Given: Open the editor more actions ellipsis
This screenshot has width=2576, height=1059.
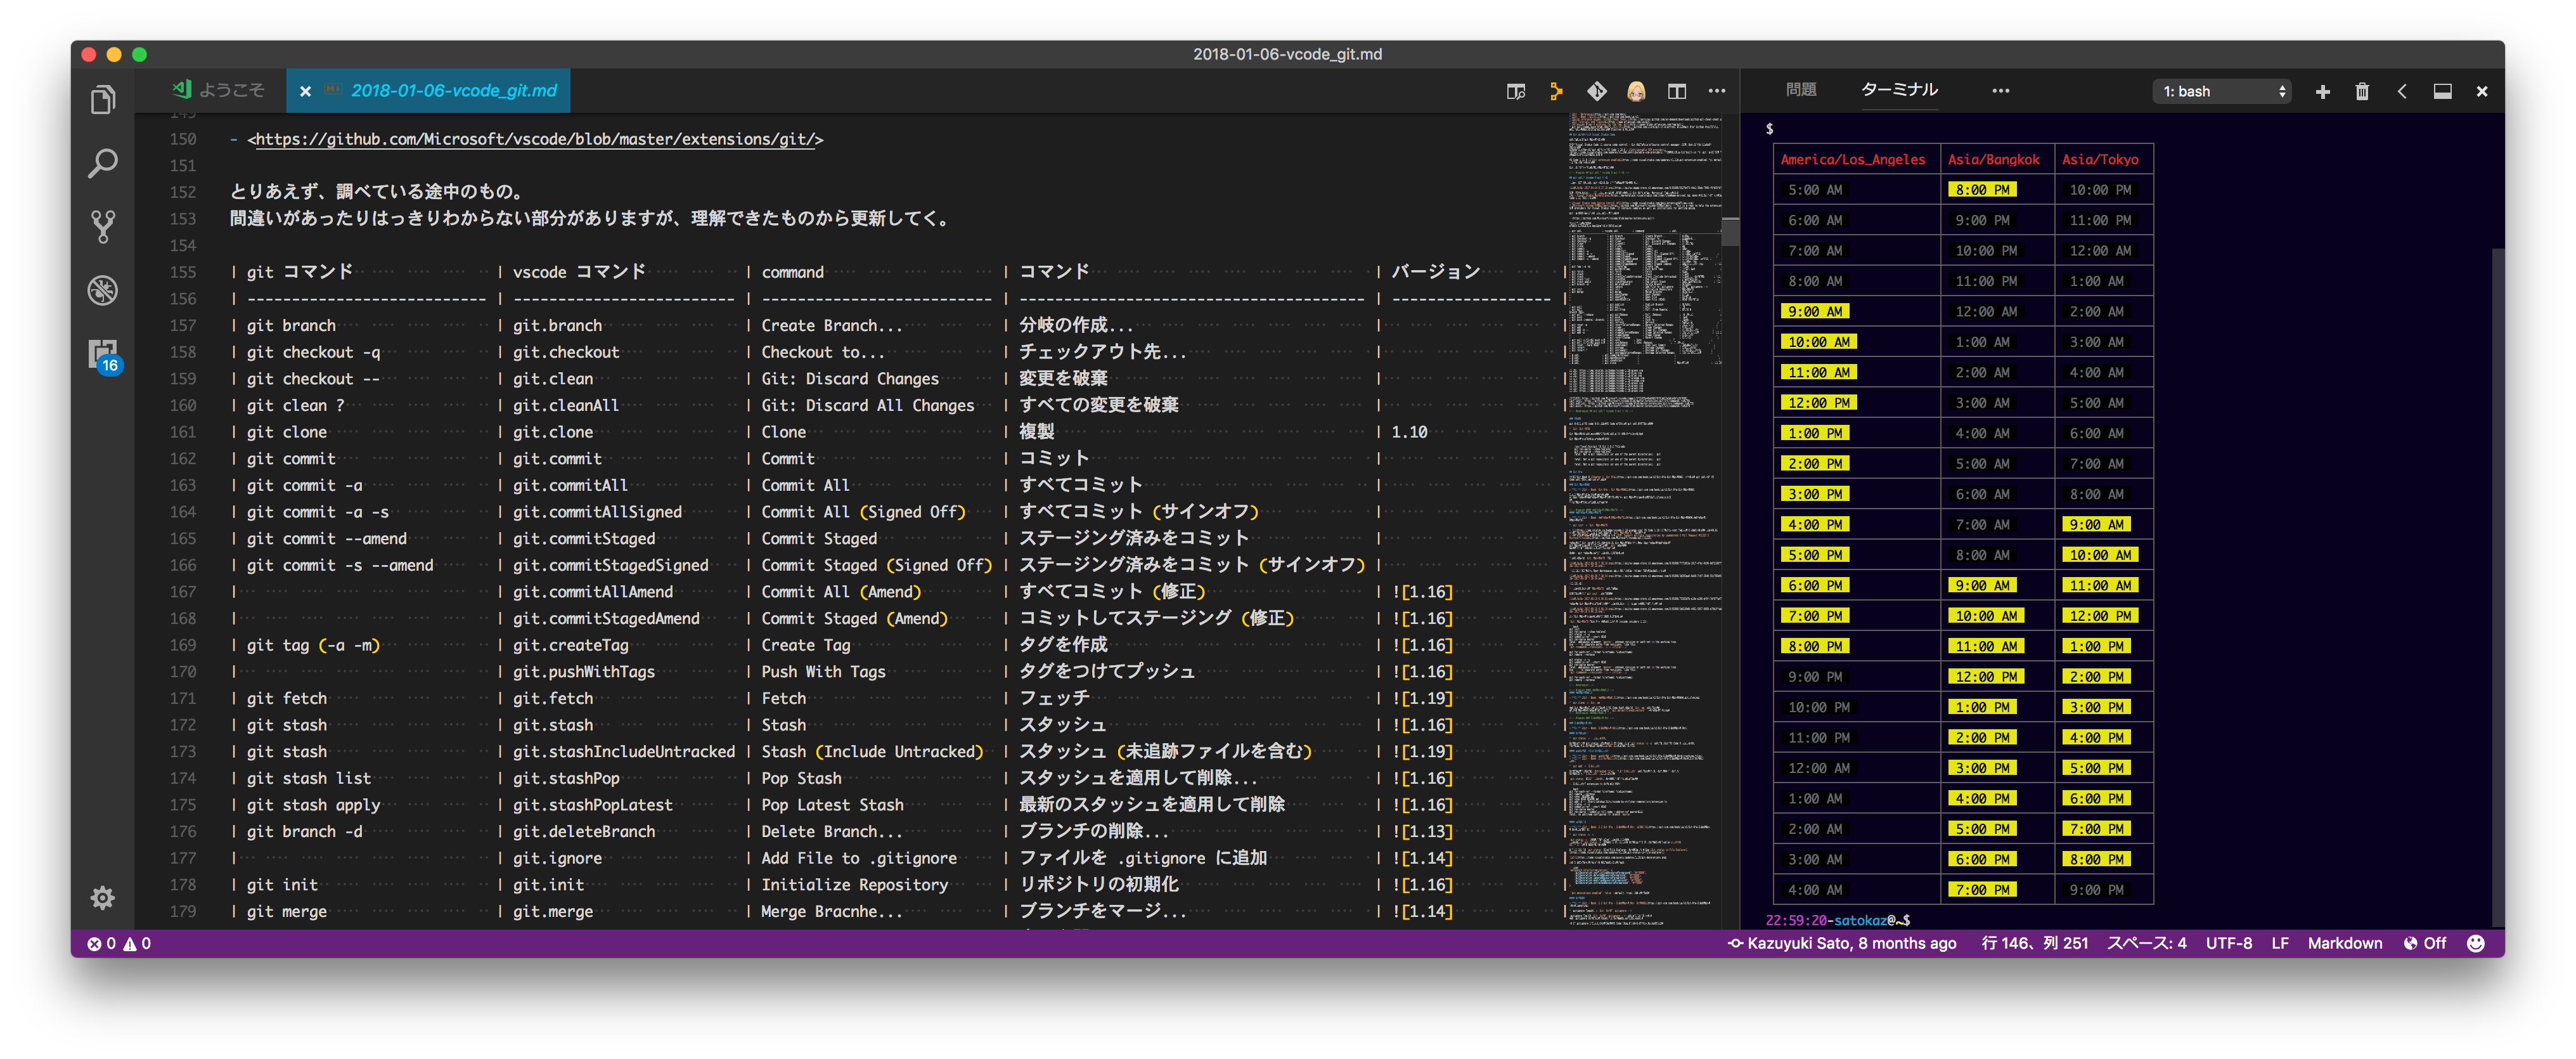Looking at the screenshot, I should point(1717,91).
